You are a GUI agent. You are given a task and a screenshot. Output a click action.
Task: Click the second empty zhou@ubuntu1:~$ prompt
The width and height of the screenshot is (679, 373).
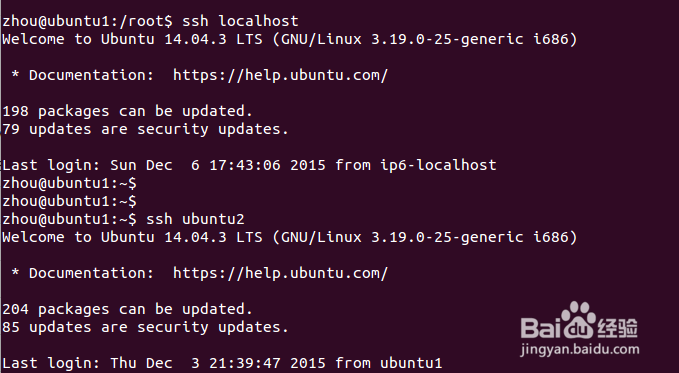pos(69,201)
